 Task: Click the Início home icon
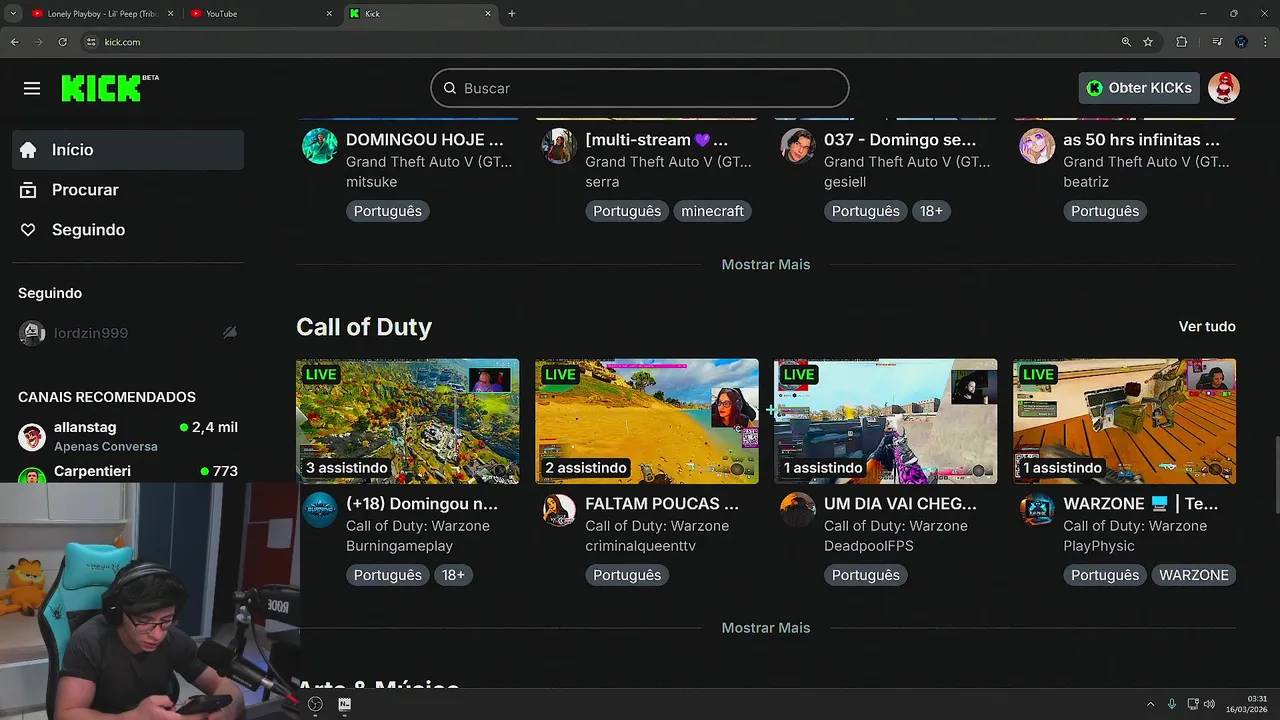point(28,150)
